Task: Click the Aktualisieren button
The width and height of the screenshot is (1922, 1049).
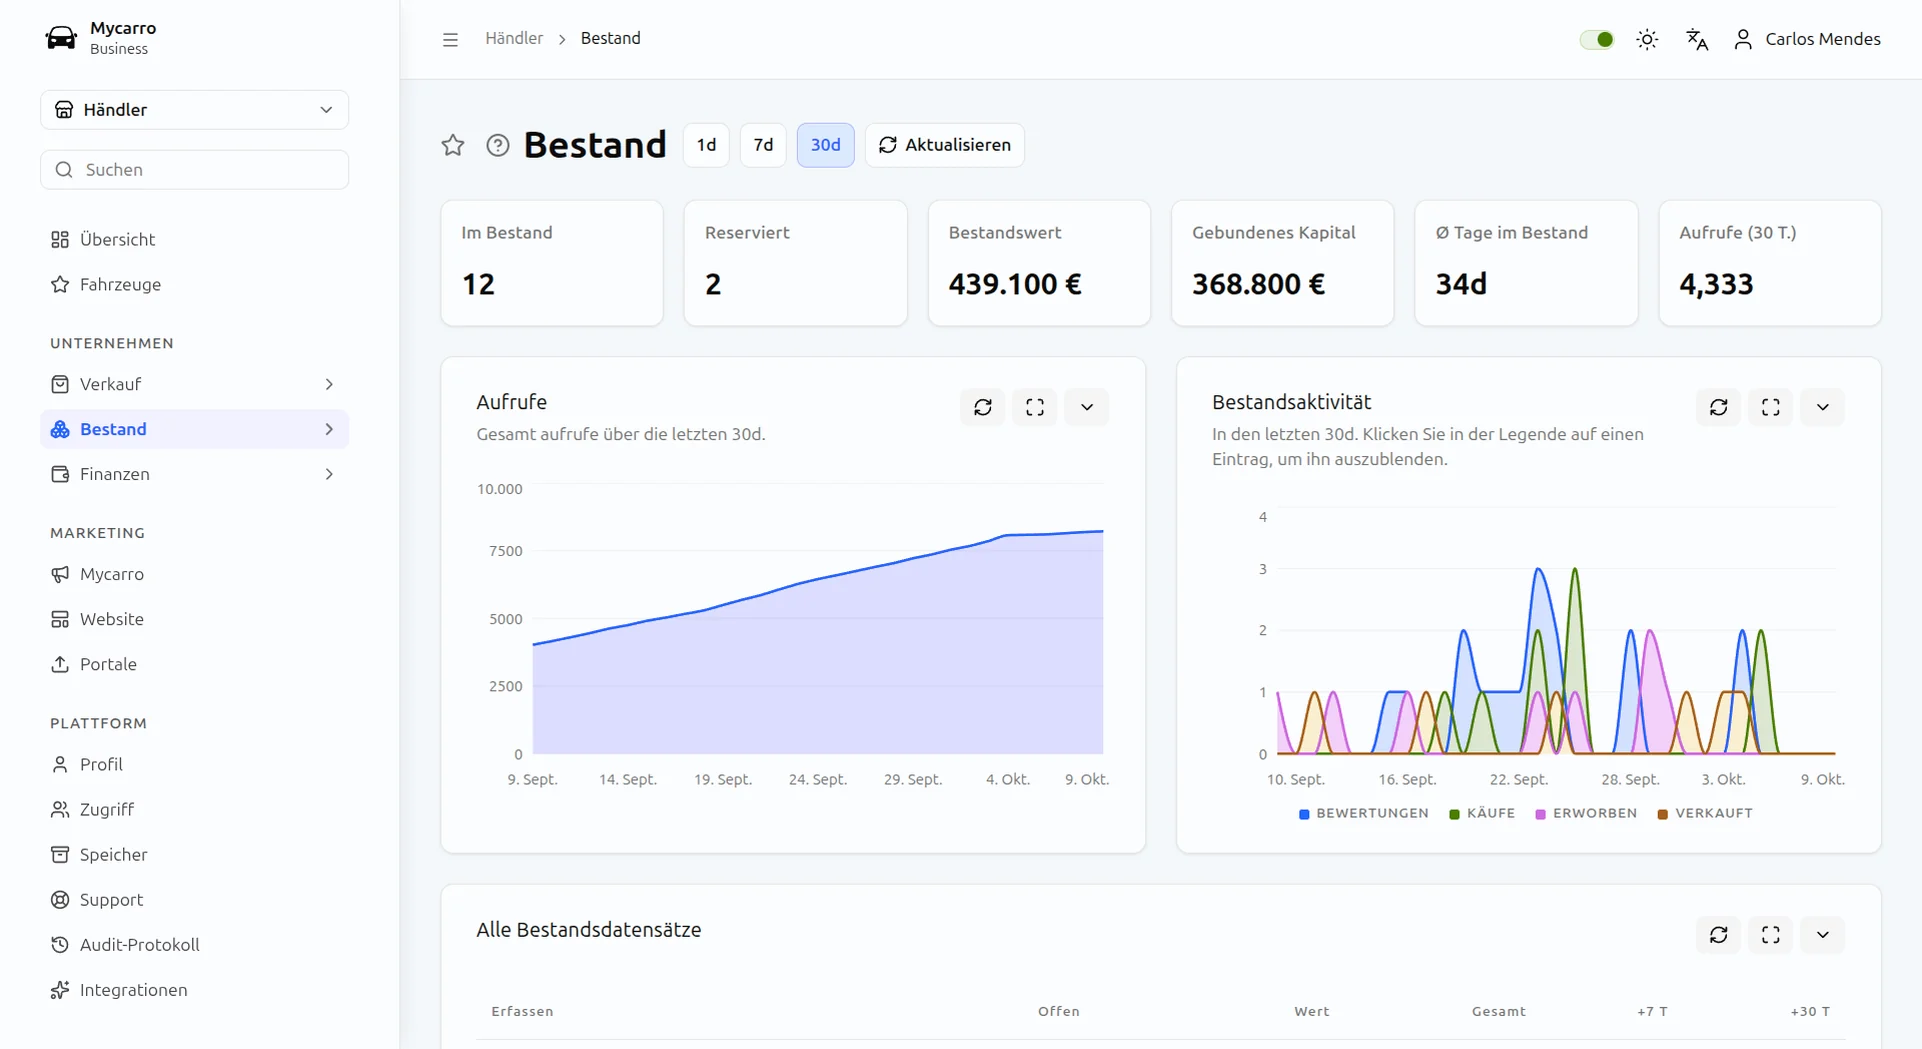Action: [945, 145]
